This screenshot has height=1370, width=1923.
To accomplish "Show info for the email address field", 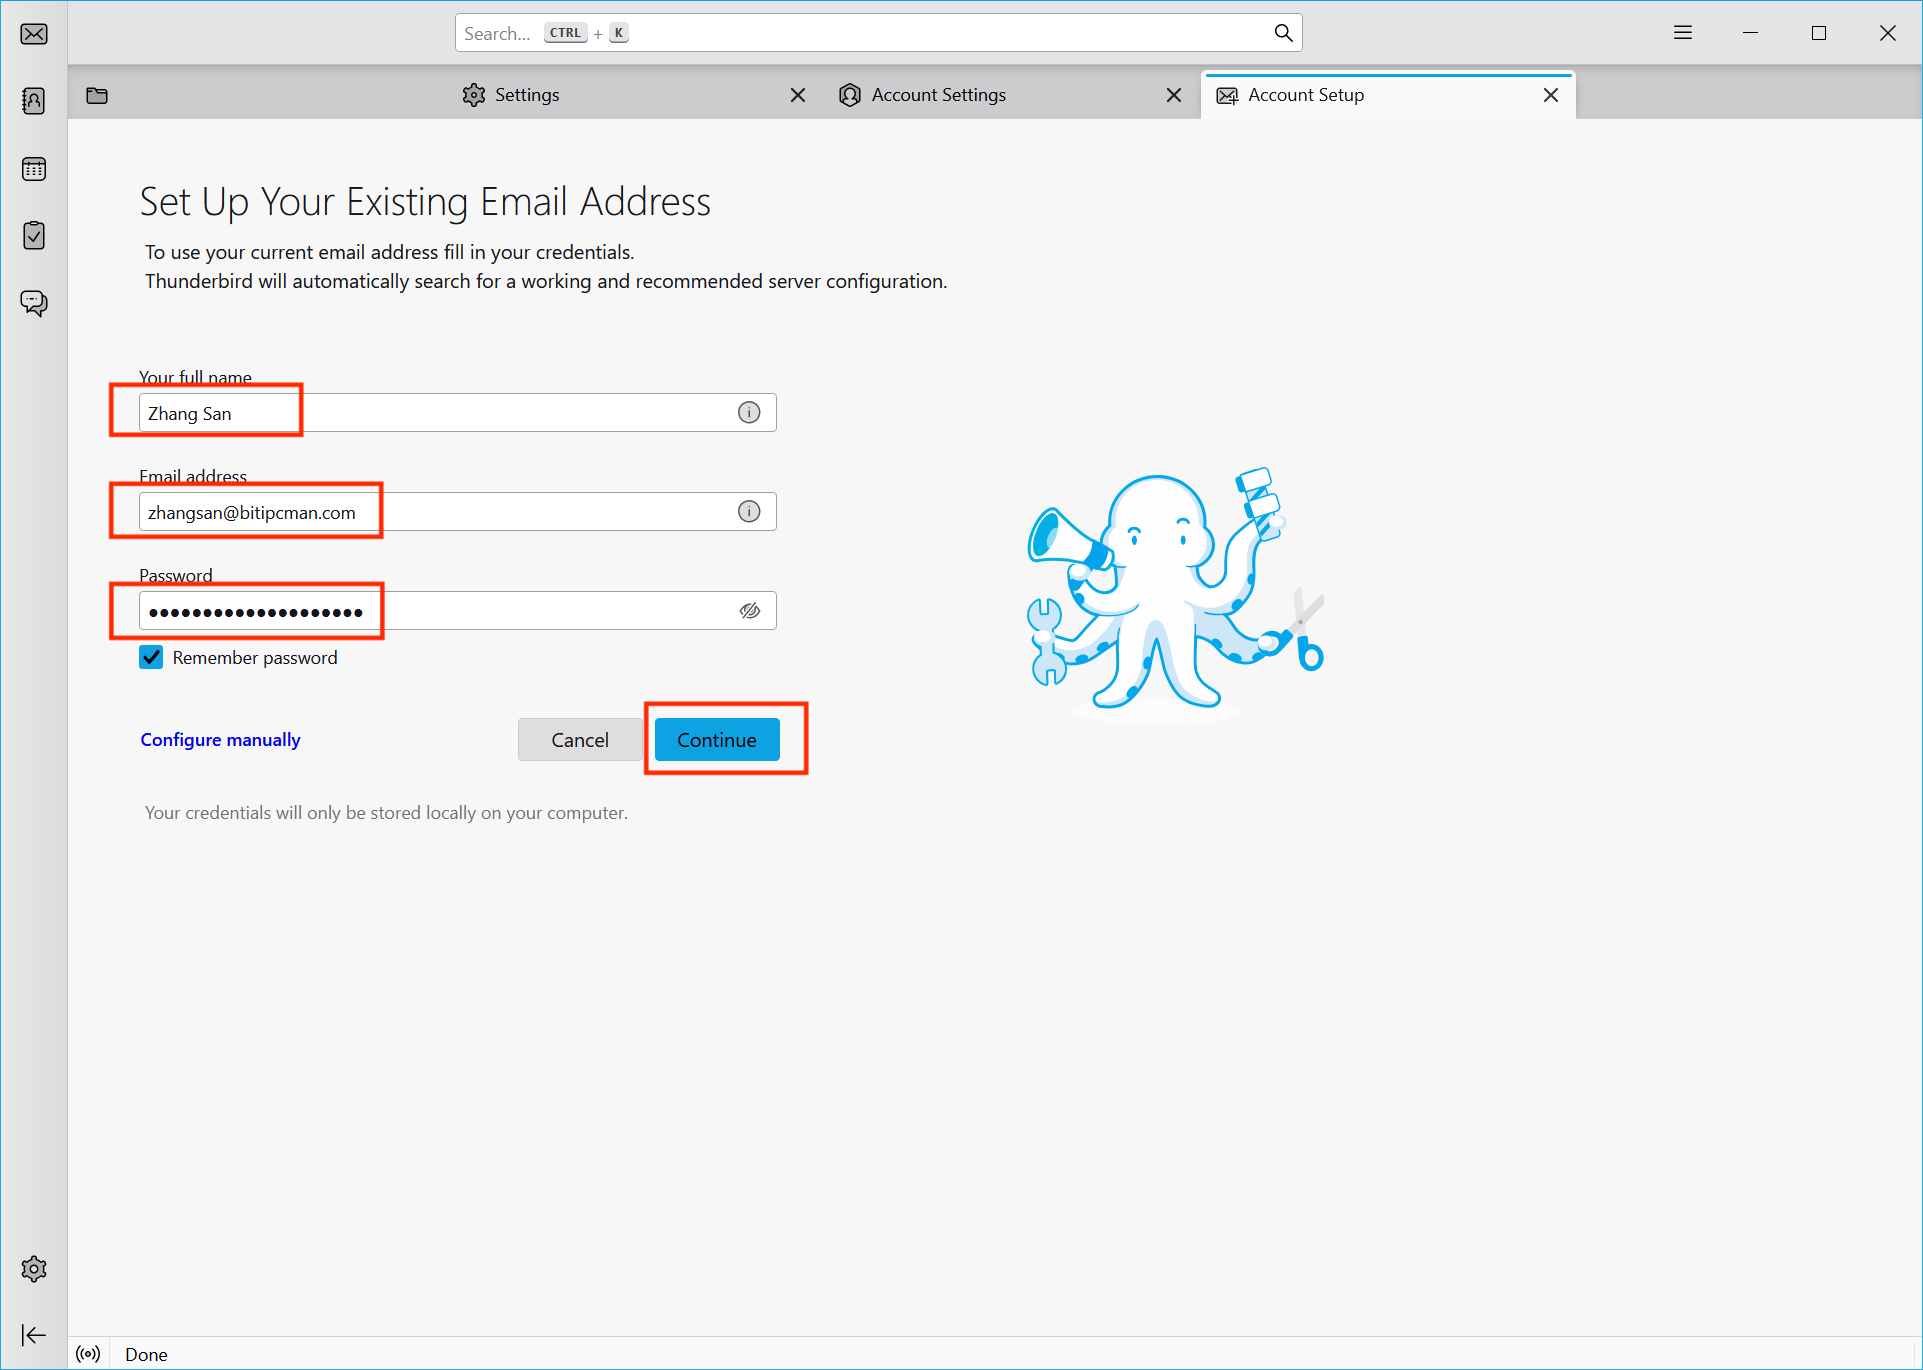I will [x=749, y=511].
